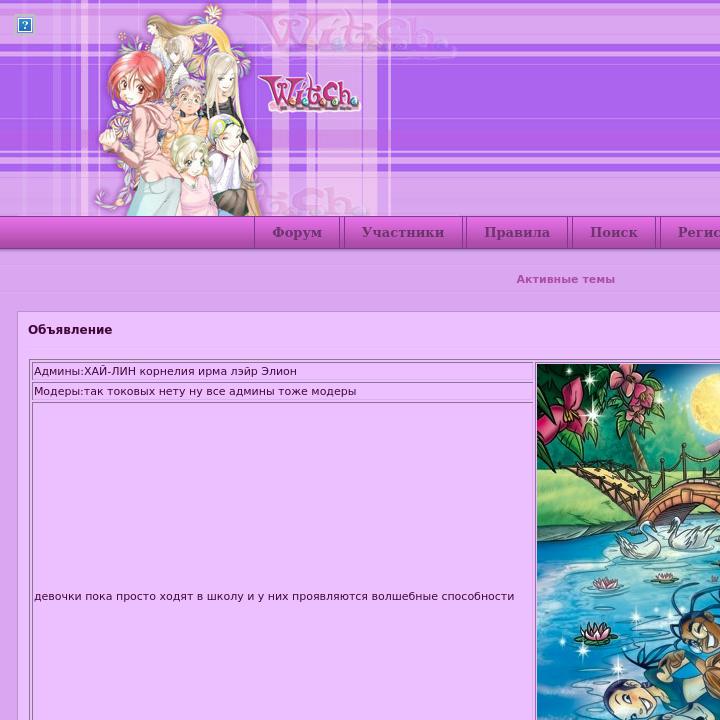Click the Объявление heading
Screen dimensions: 720x720
click(70, 330)
